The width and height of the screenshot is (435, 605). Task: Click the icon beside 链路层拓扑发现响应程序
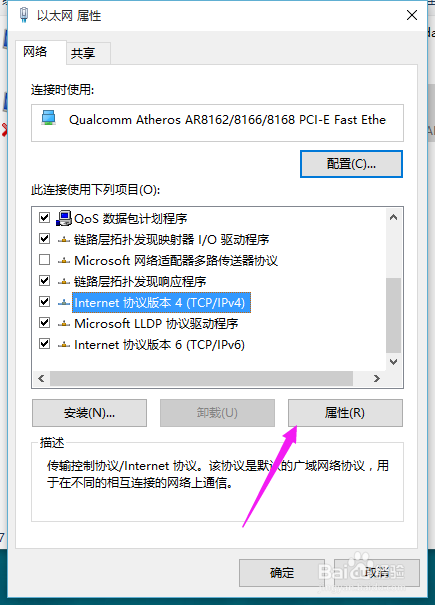point(64,282)
